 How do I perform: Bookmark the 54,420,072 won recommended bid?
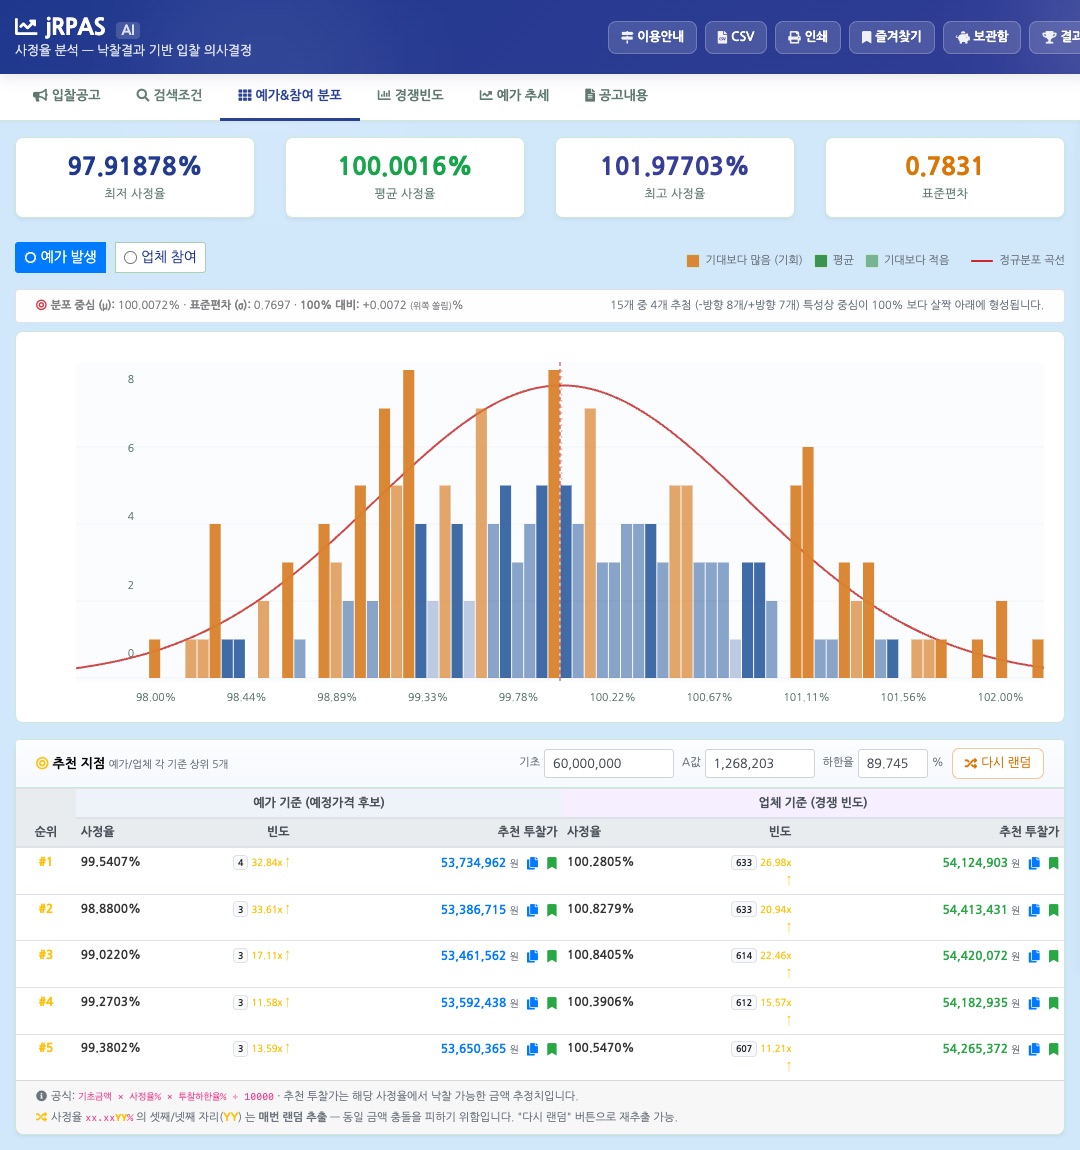[1054, 956]
